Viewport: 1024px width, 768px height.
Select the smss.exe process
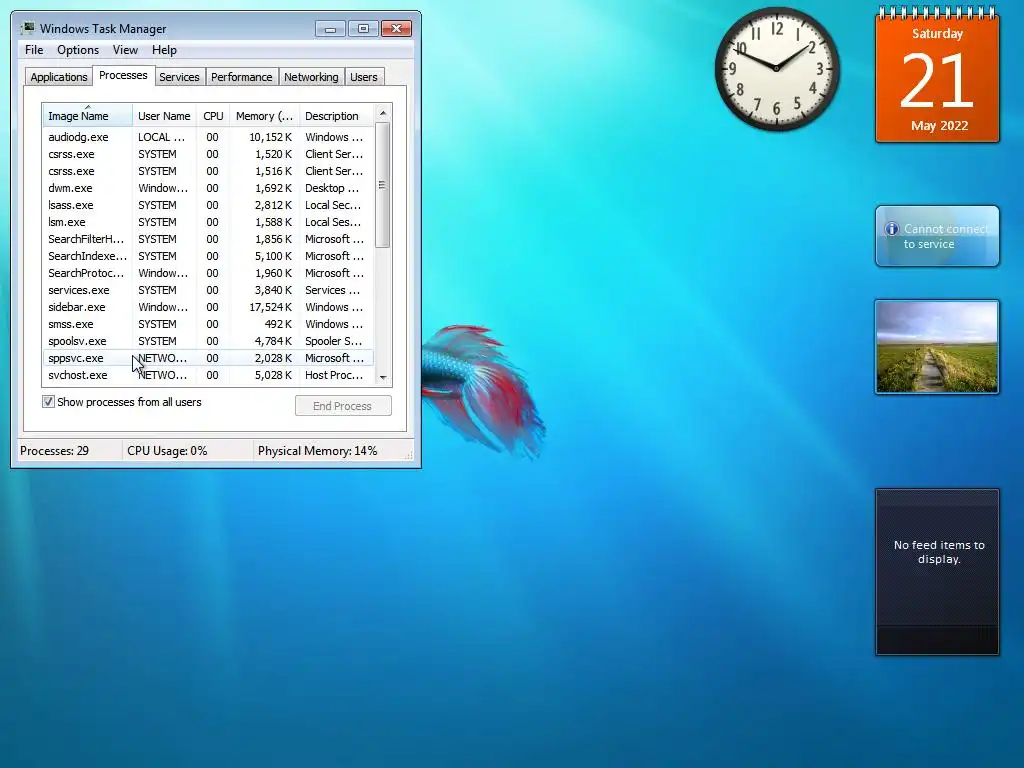pyautogui.click(x=208, y=324)
